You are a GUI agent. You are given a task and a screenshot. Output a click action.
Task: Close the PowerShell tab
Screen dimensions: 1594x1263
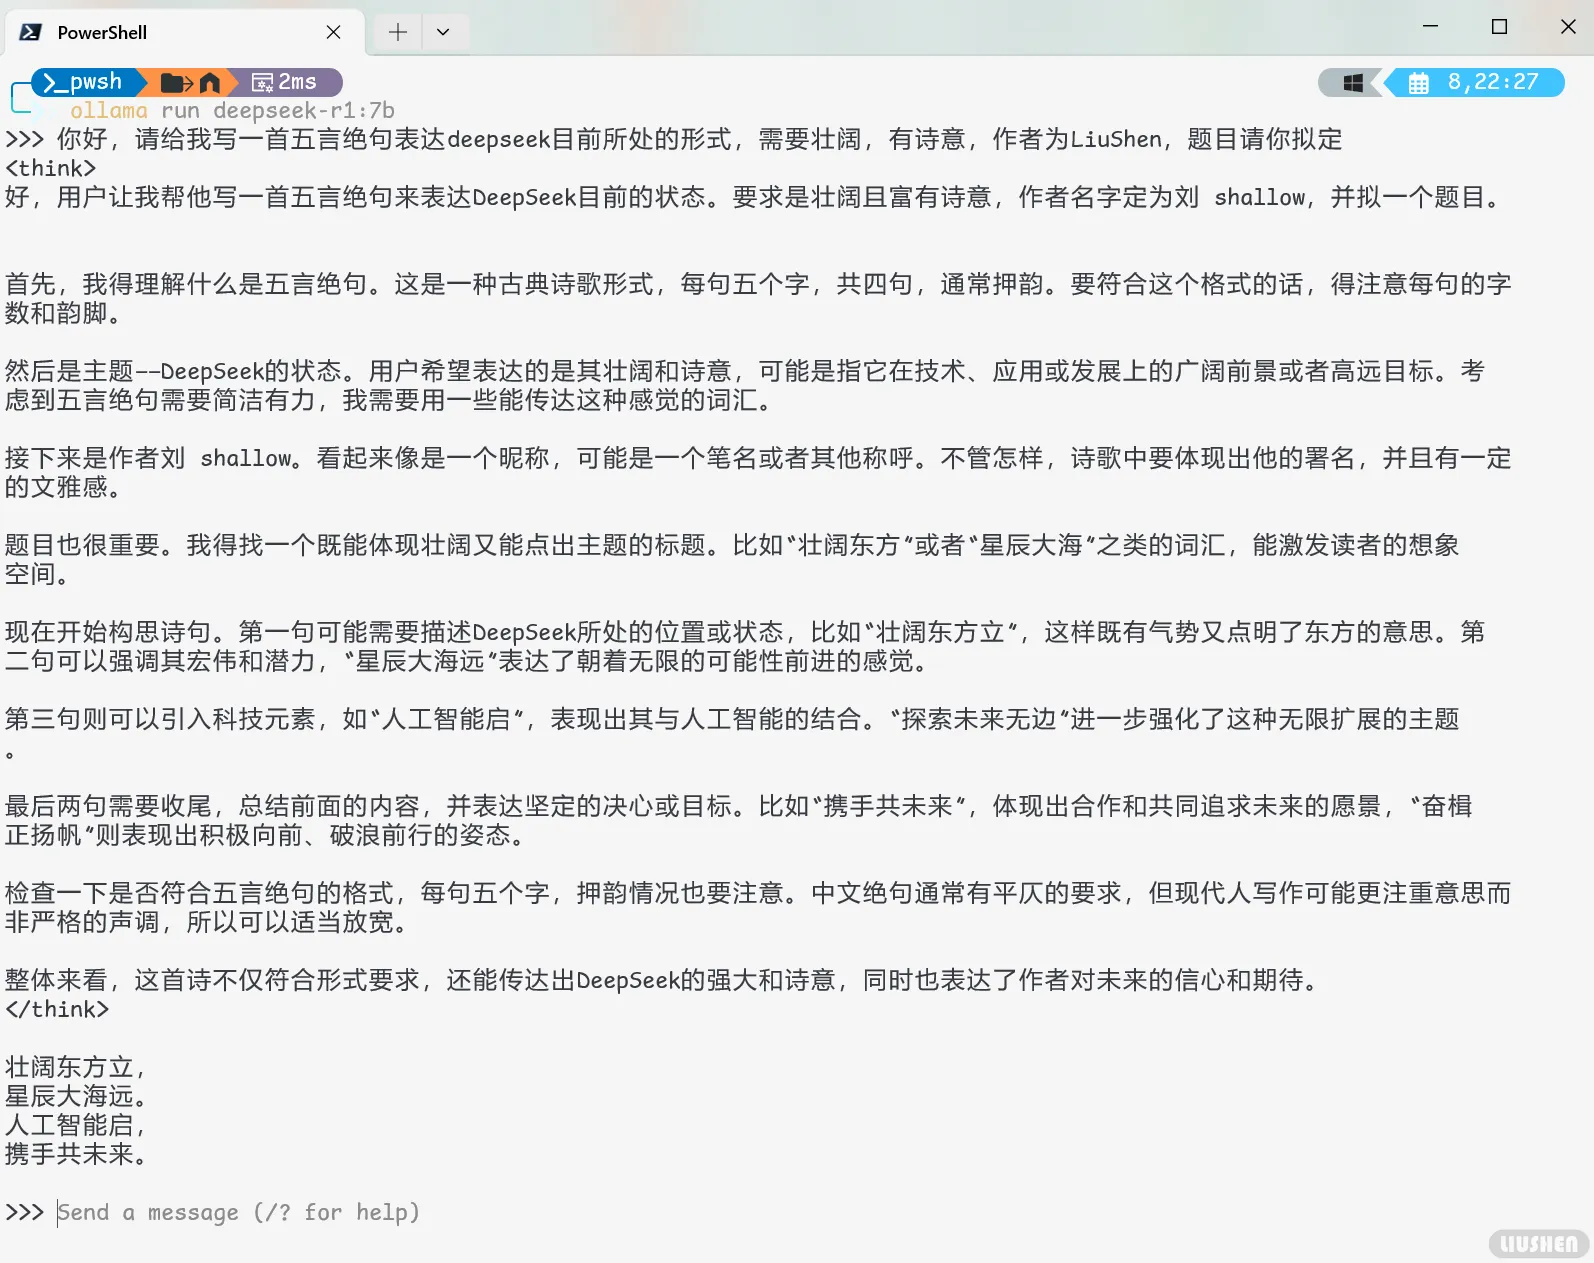333,32
